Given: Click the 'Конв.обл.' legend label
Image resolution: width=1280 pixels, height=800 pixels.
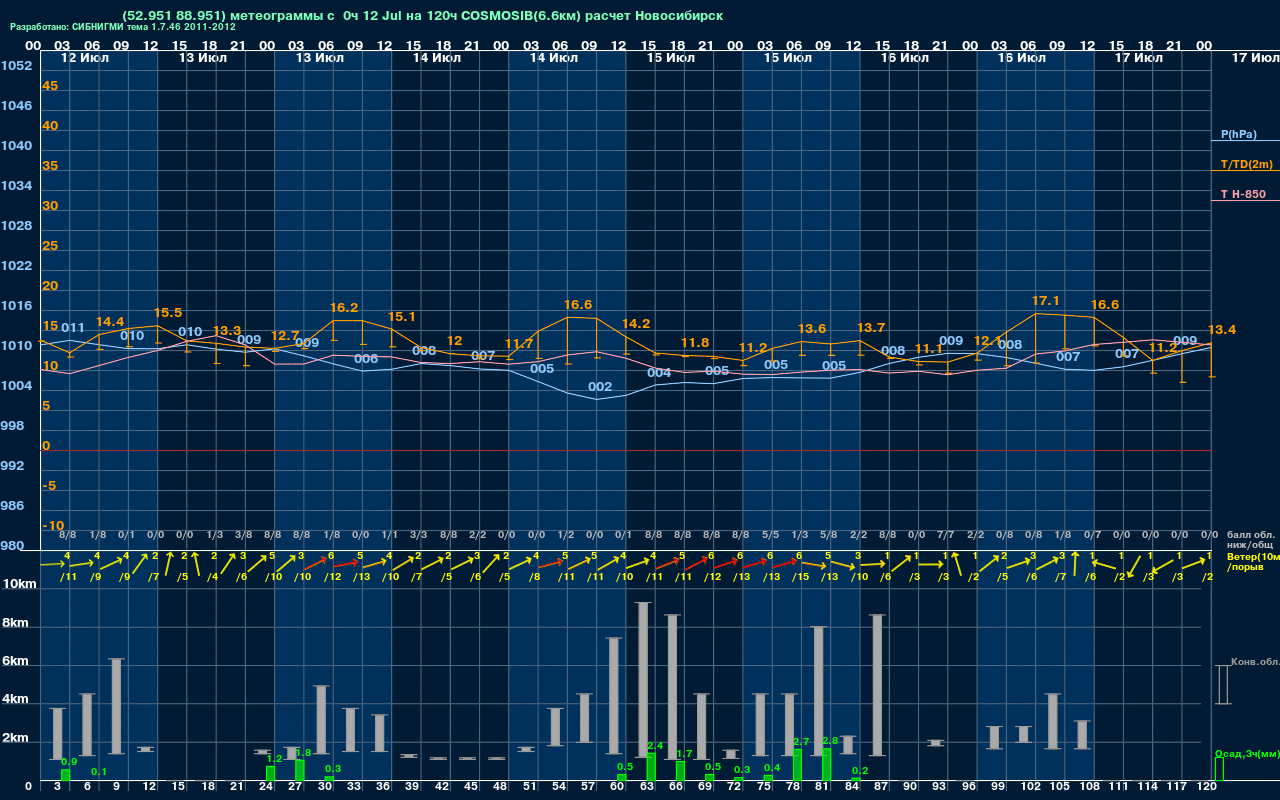Looking at the screenshot, I should click(x=1255, y=662).
